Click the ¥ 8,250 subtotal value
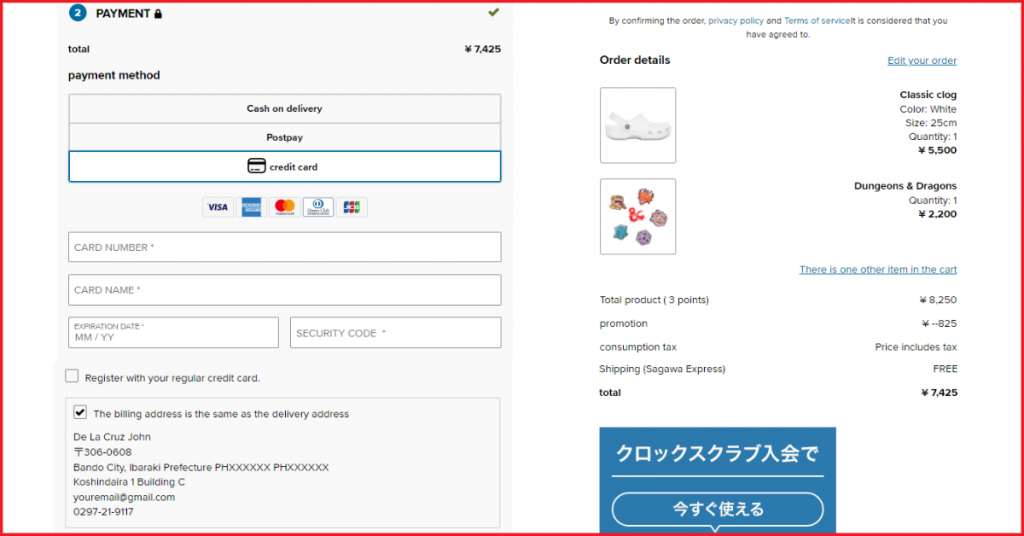1024x536 pixels. [938, 300]
